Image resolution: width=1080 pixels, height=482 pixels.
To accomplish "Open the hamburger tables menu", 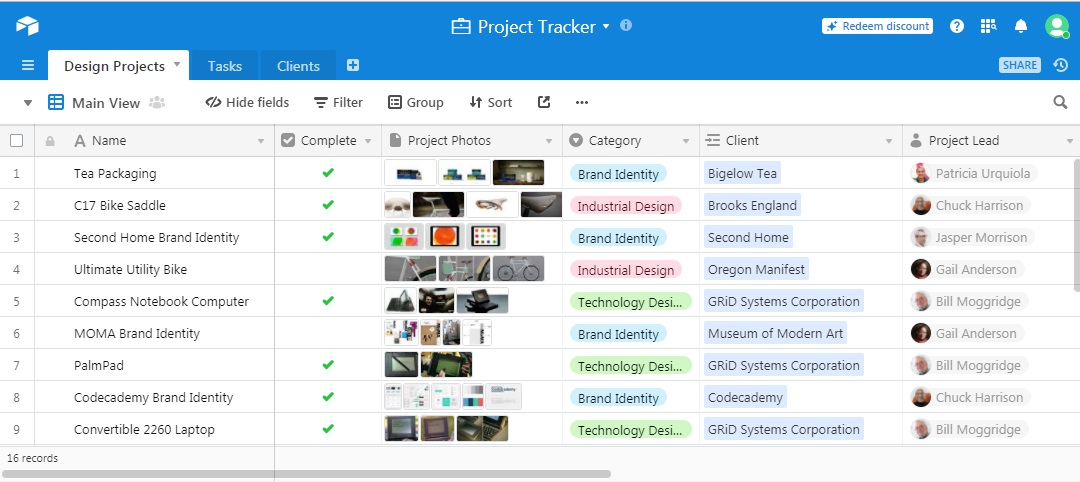I will coord(28,65).
